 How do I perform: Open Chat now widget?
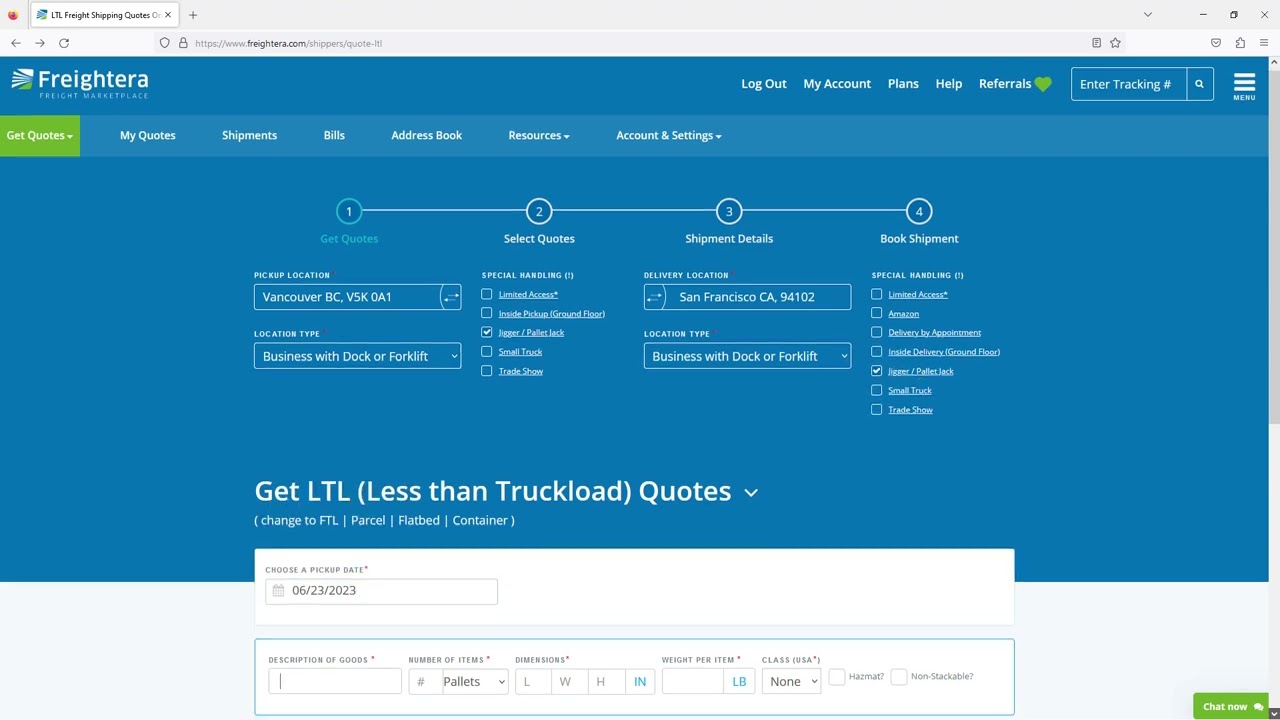(1232, 706)
